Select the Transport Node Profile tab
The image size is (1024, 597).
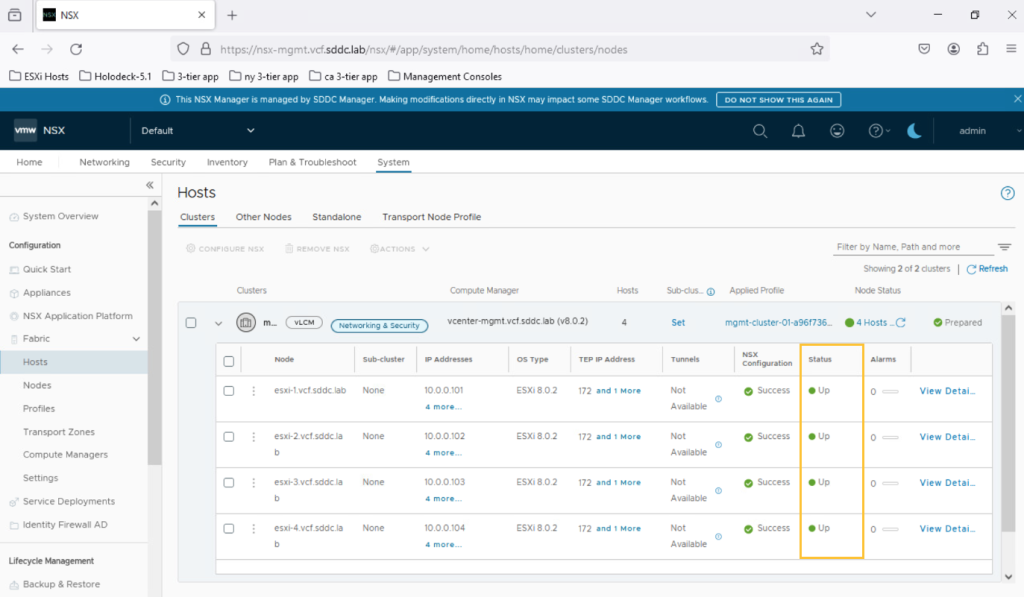coord(432,217)
